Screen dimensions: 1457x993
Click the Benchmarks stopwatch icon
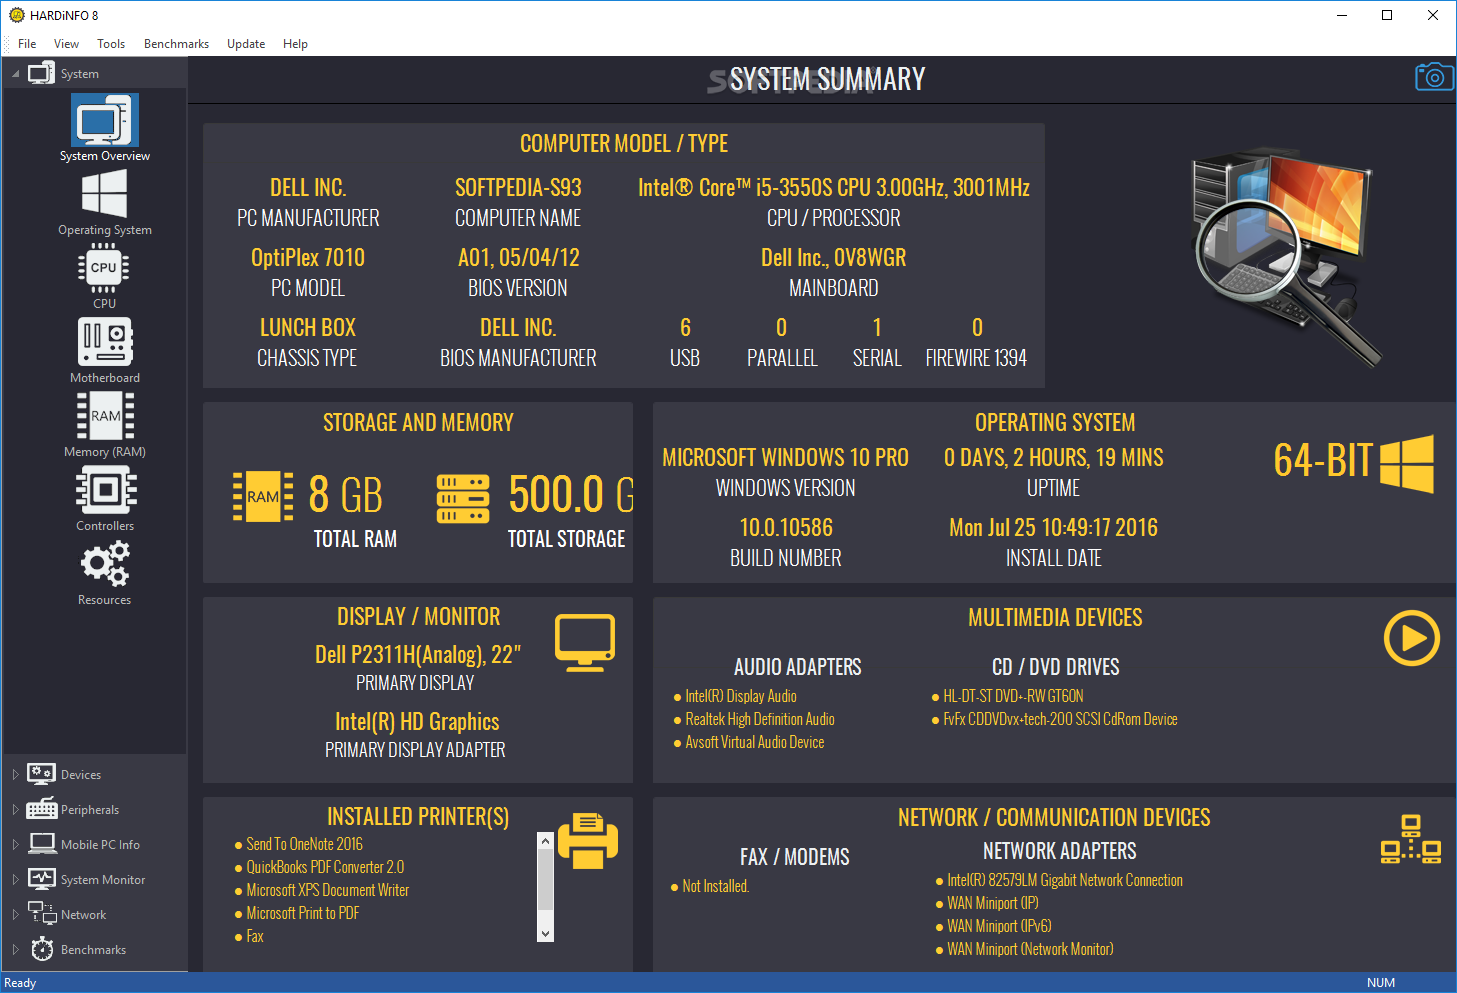pyautogui.click(x=42, y=949)
